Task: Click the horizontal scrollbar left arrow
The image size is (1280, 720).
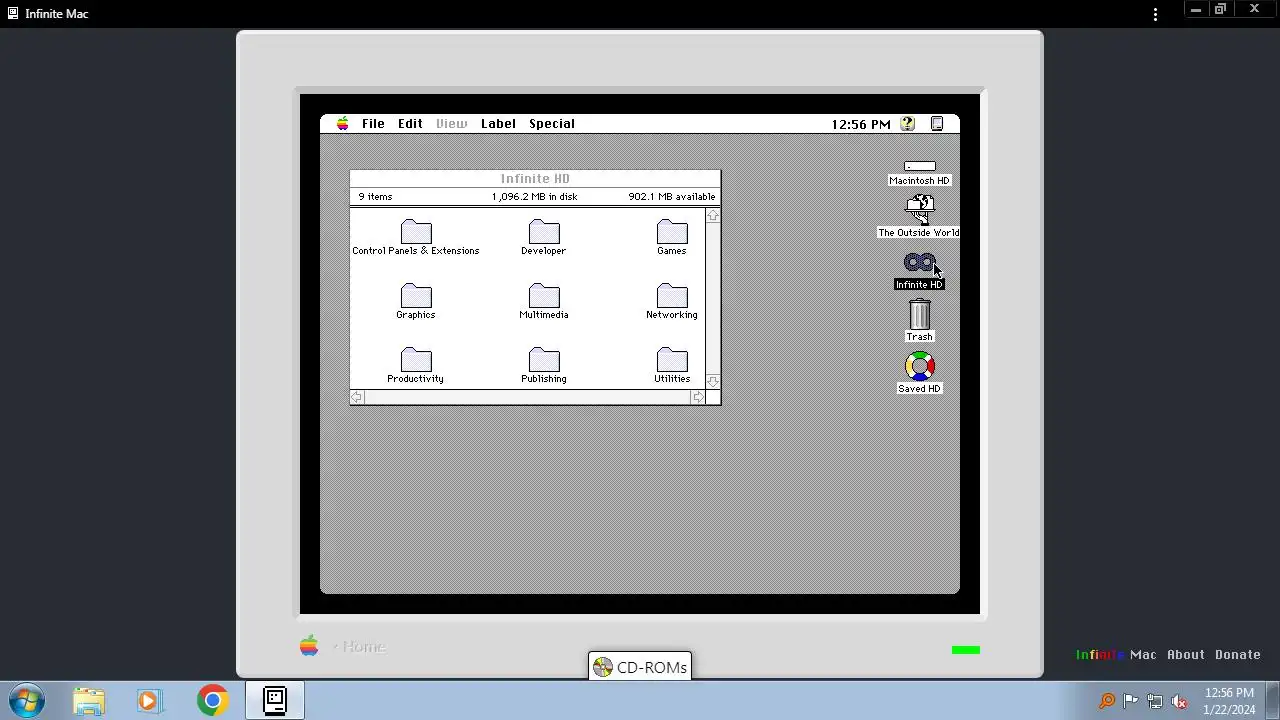Action: 357,397
